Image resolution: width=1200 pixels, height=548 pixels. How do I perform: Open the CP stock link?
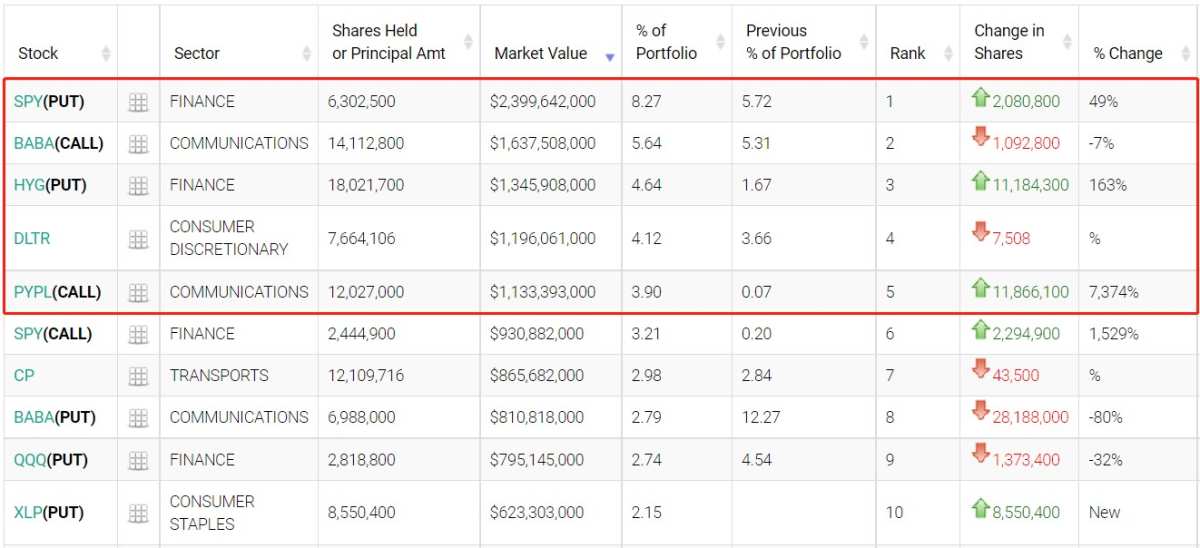[23, 376]
